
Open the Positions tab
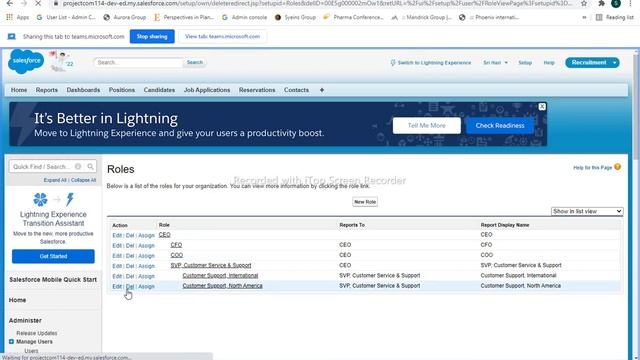pyautogui.click(x=122, y=90)
